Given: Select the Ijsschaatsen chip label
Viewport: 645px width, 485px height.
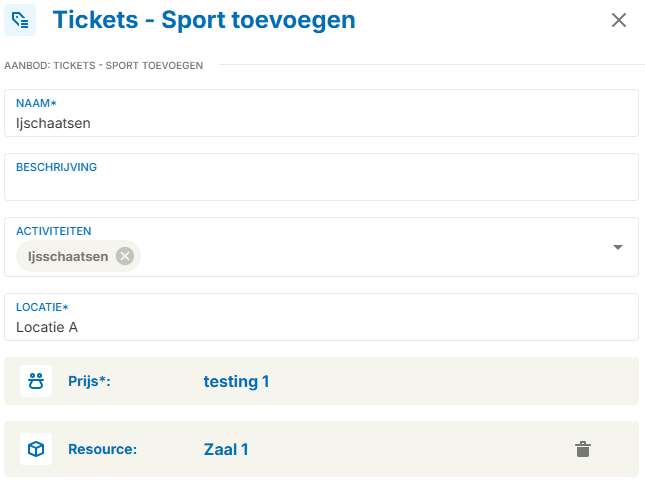Looking at the screenshot, I should pyautogui.click(x=69, y=256).
